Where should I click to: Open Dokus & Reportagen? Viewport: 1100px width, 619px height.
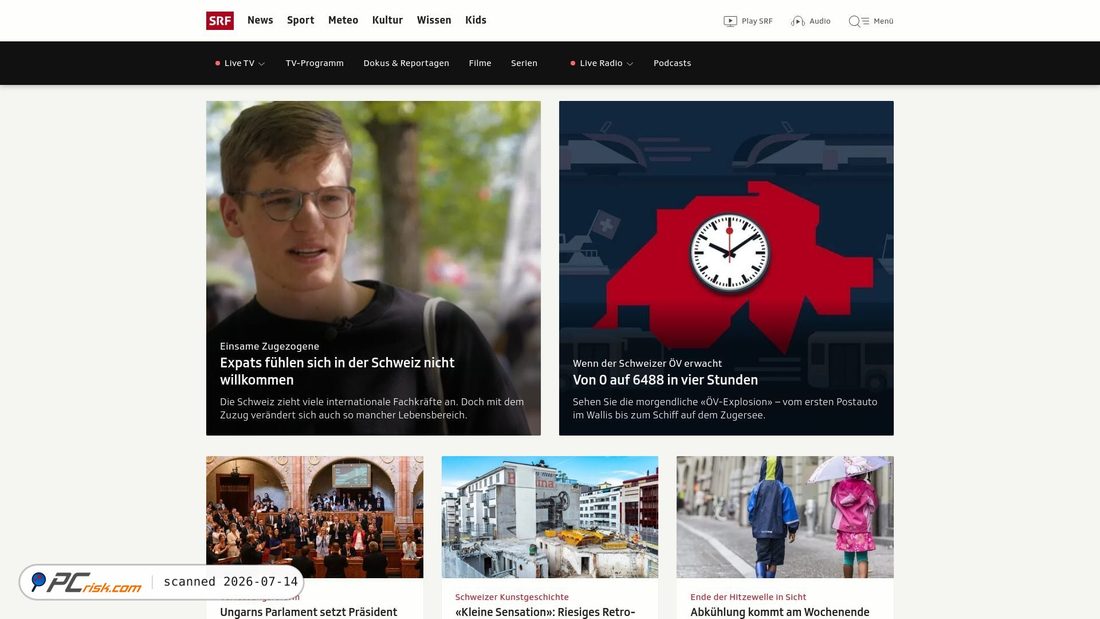tap(406, 63)
